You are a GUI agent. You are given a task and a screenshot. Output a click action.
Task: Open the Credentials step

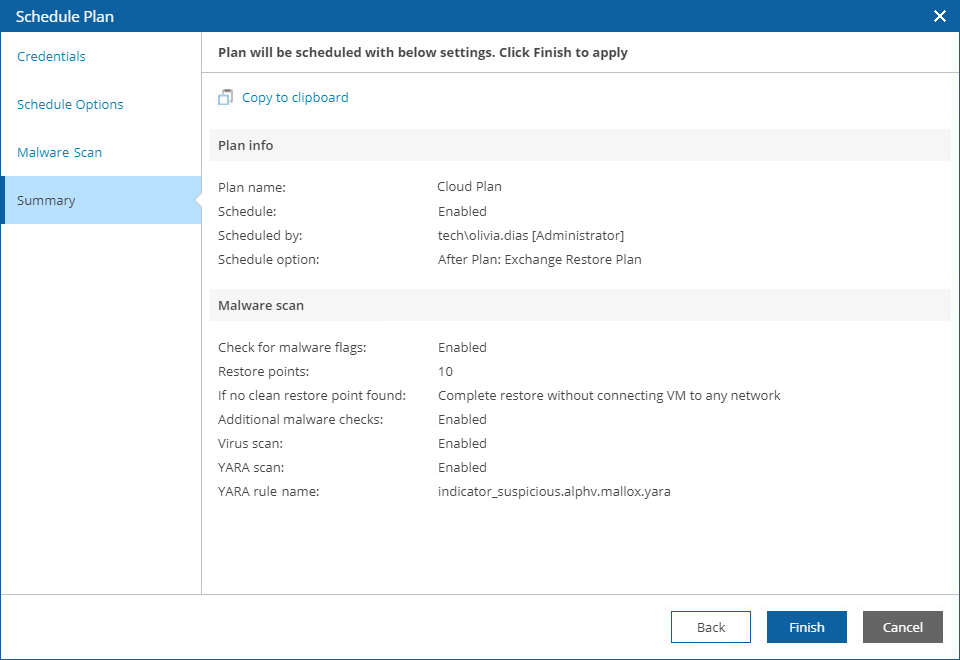point(51,56)
